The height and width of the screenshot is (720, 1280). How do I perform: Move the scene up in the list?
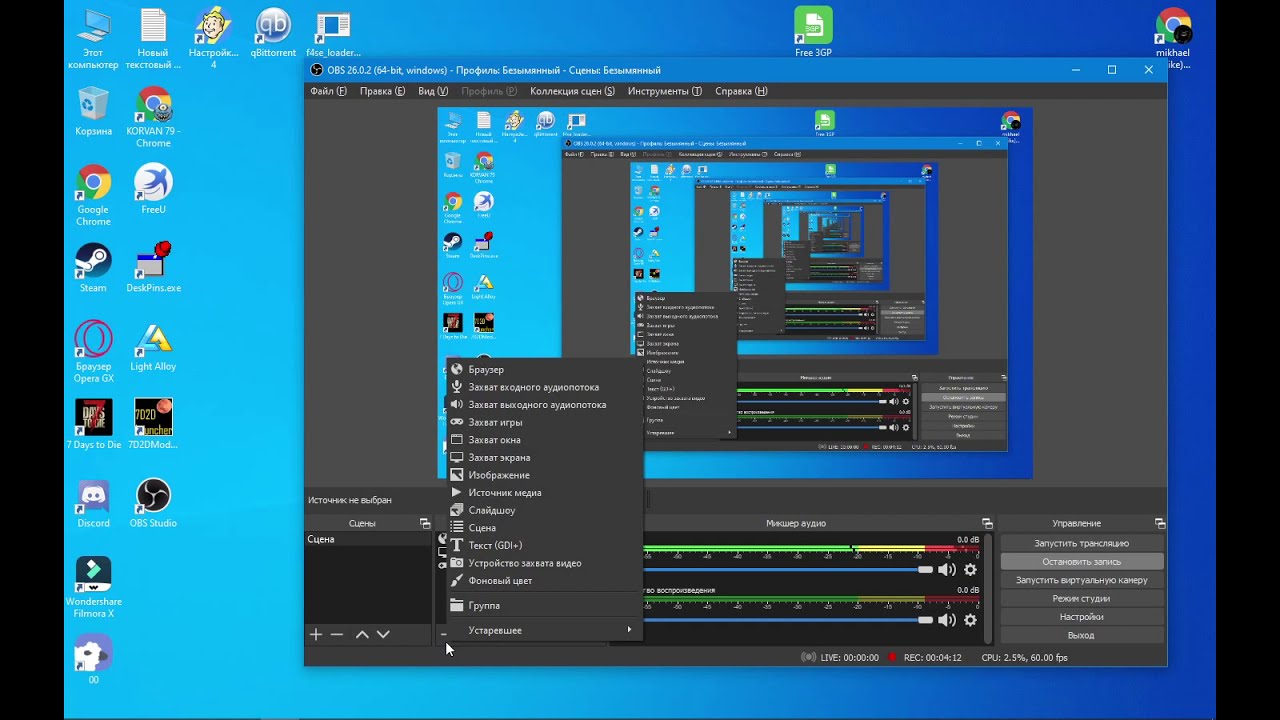click(362, 634)
